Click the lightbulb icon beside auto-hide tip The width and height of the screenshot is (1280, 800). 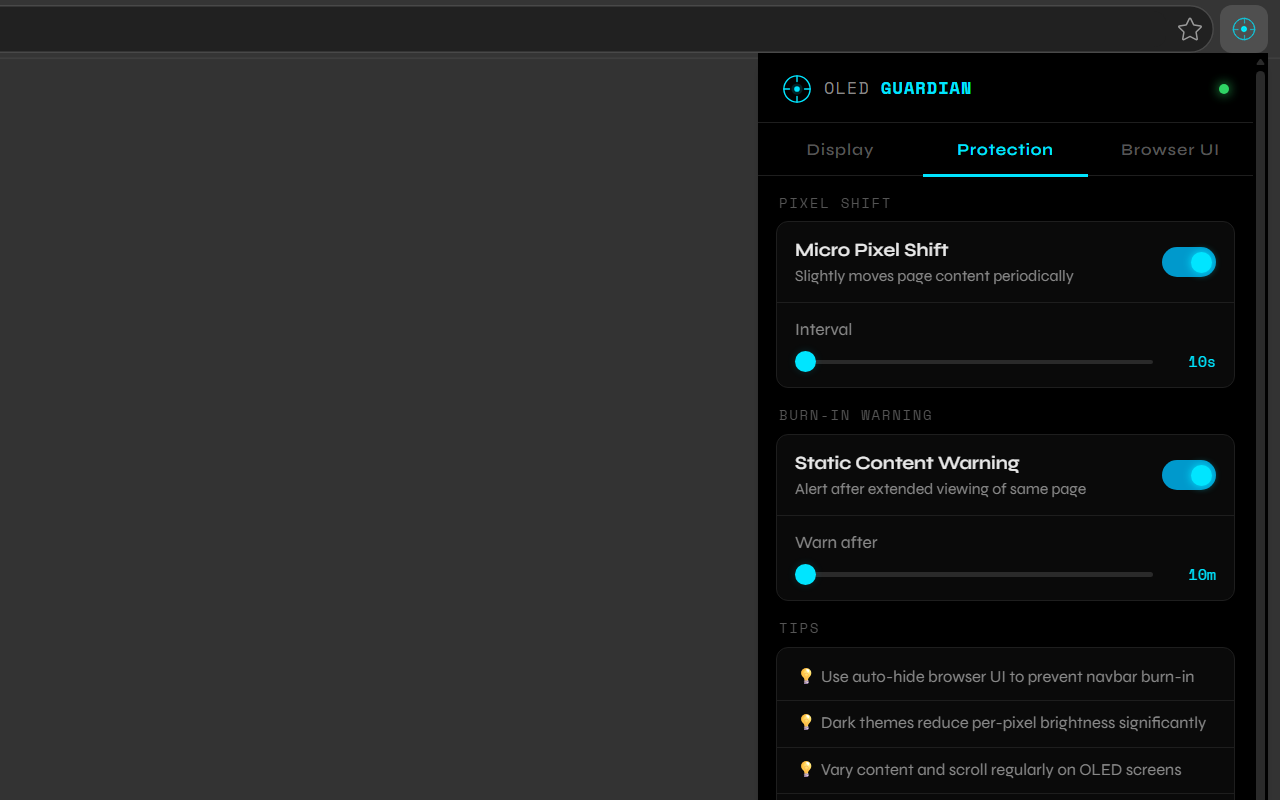pyautogui.click(x=806, y=676)
